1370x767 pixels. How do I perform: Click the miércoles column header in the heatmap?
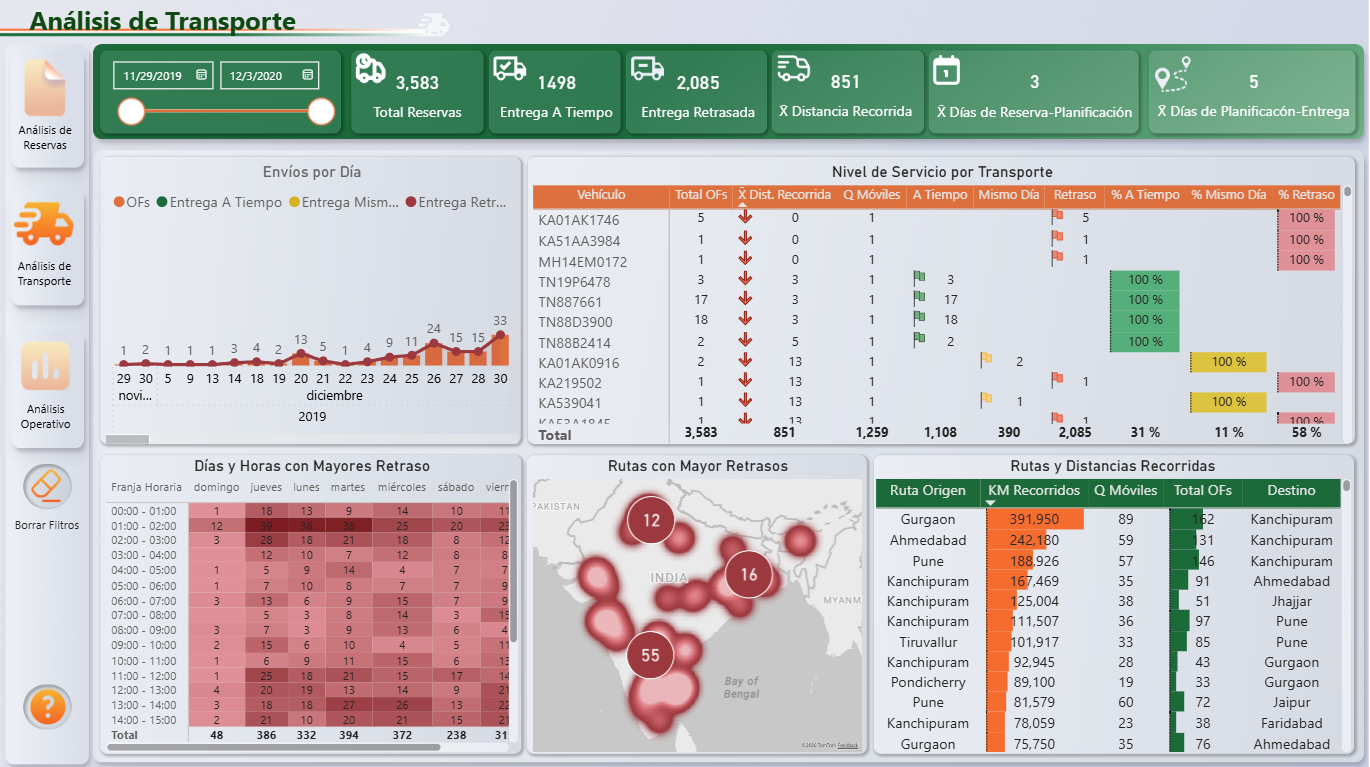point(402,487)
